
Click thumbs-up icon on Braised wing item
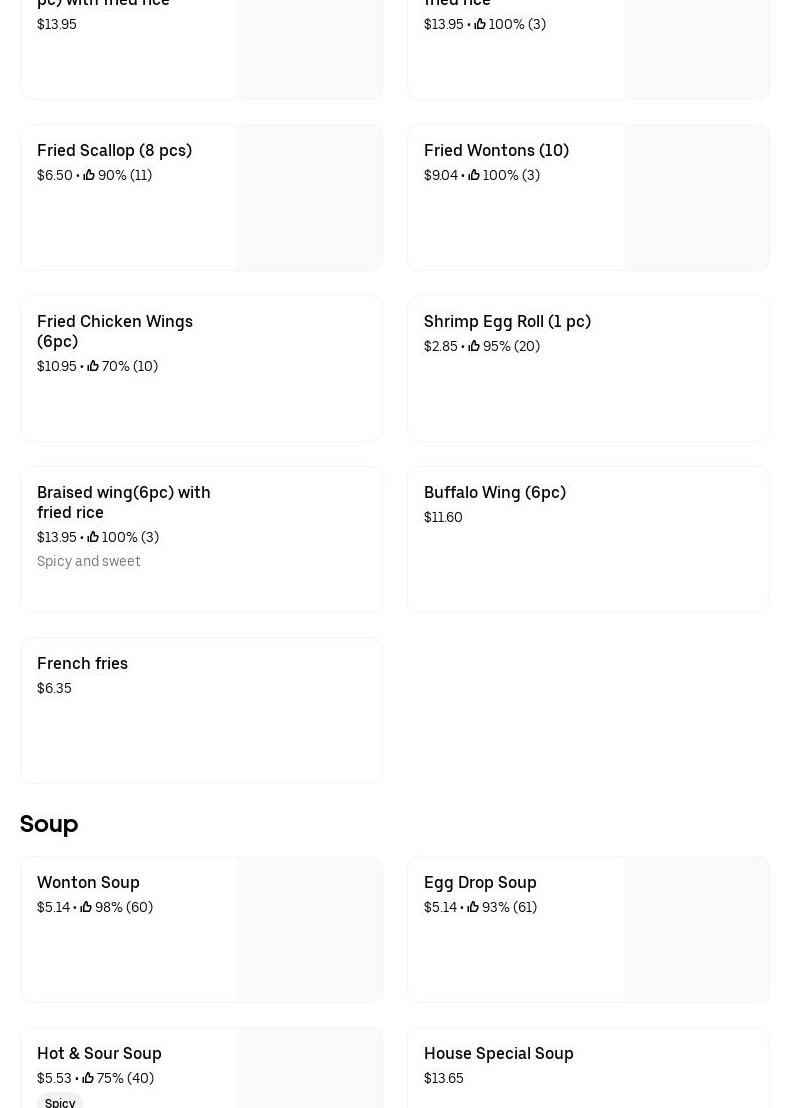pyautogui.click(x=93, y=537)
